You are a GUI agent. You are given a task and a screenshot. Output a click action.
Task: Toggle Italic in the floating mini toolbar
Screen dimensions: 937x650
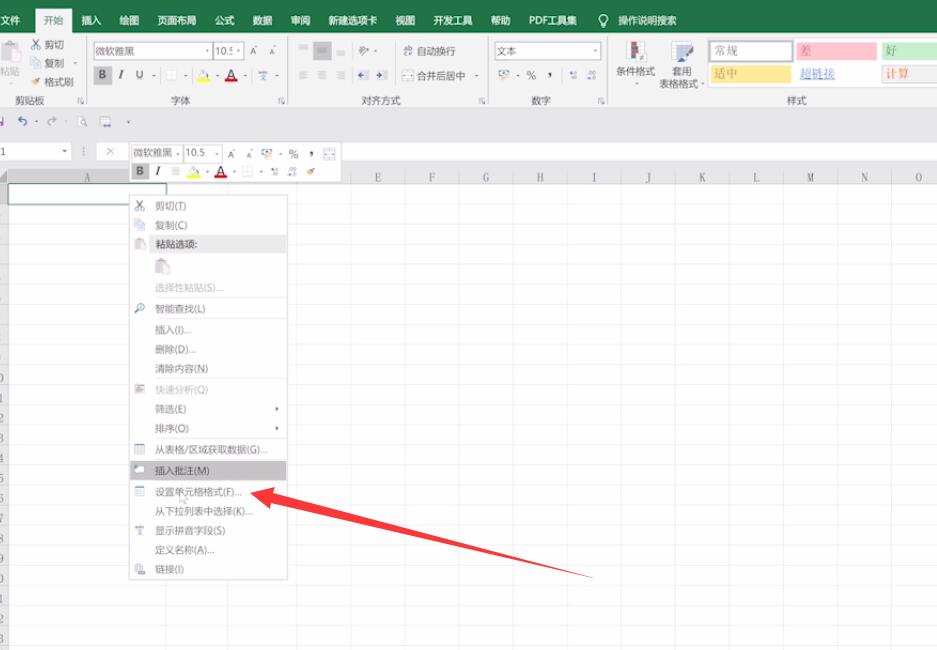coord(158,171)
